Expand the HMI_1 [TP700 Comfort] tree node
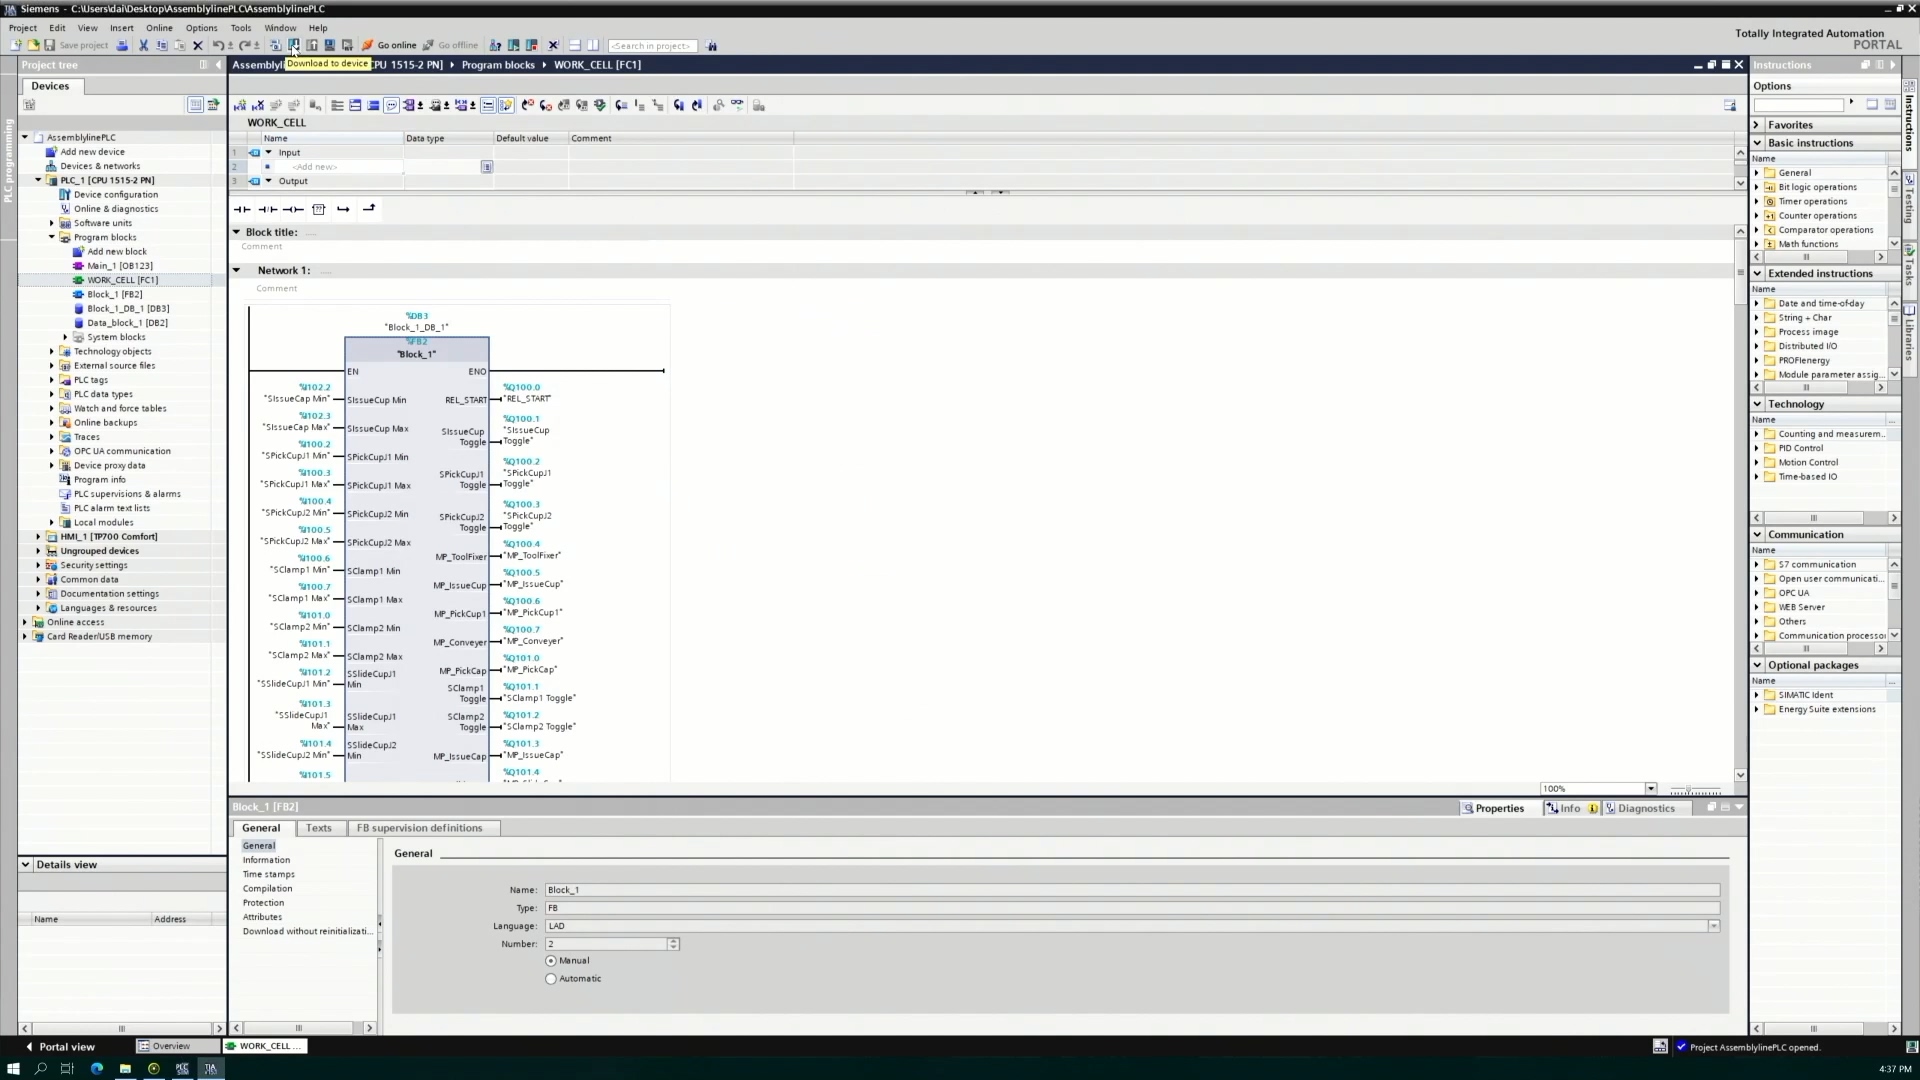 39,537
